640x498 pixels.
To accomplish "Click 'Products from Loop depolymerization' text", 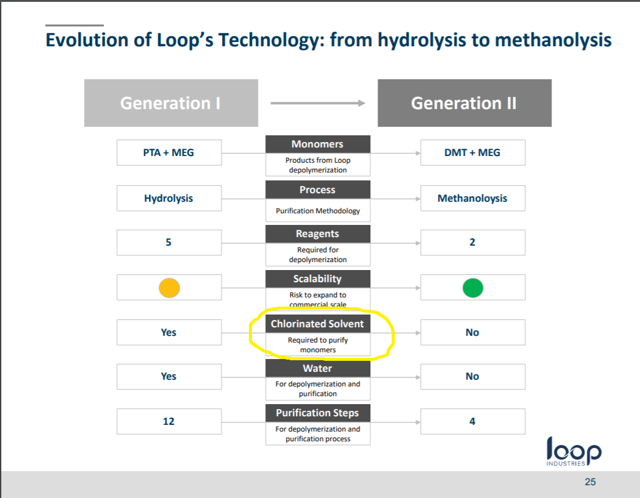I will click(x=318, y=165).
